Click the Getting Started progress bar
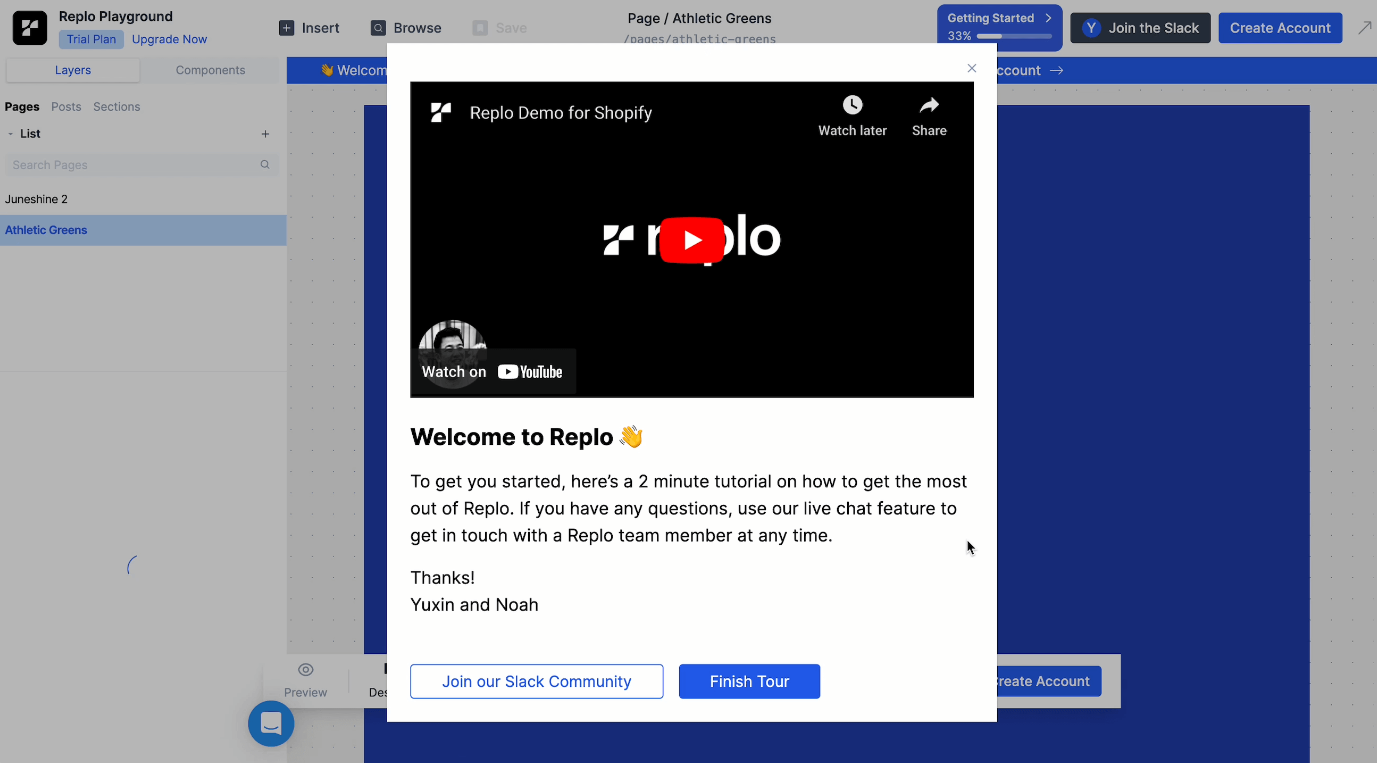Viewport: 1377px width, 763px height. [1013, 36]
